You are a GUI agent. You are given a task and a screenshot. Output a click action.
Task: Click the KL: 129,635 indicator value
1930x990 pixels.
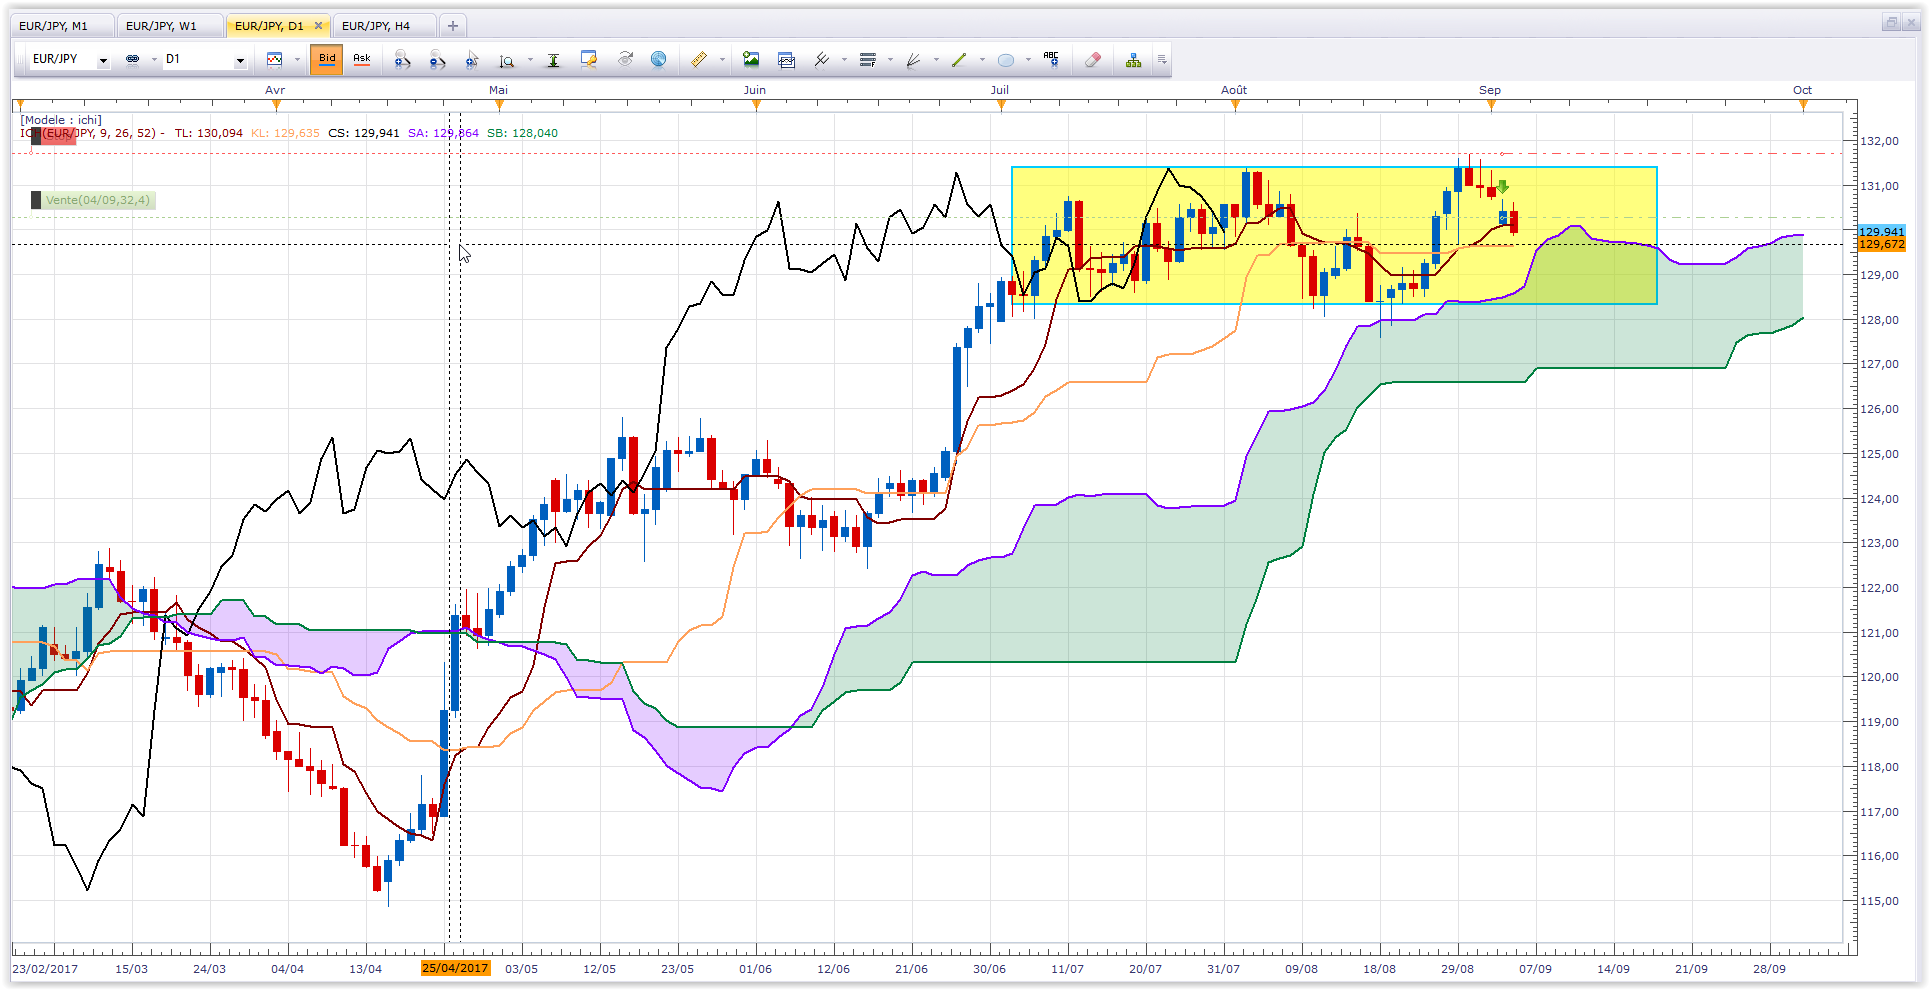point(285,133)
